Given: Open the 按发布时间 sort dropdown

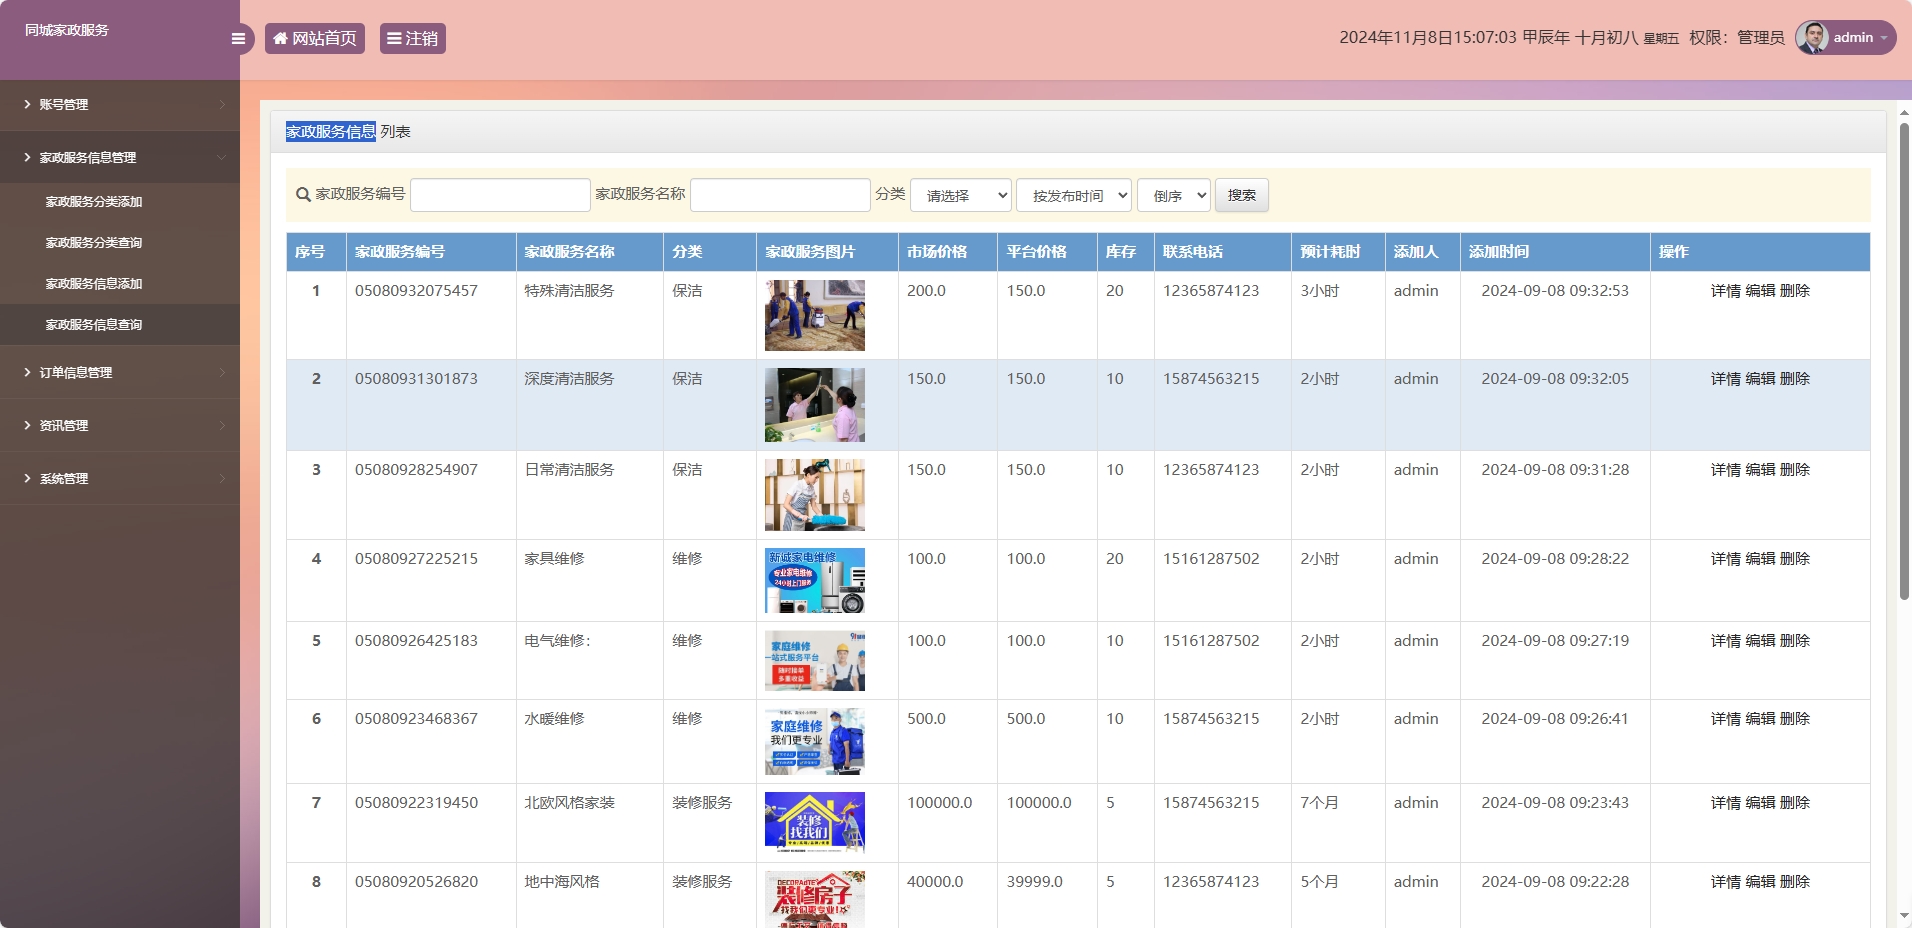Looking at the screenshot, I should pos(1073,195).
